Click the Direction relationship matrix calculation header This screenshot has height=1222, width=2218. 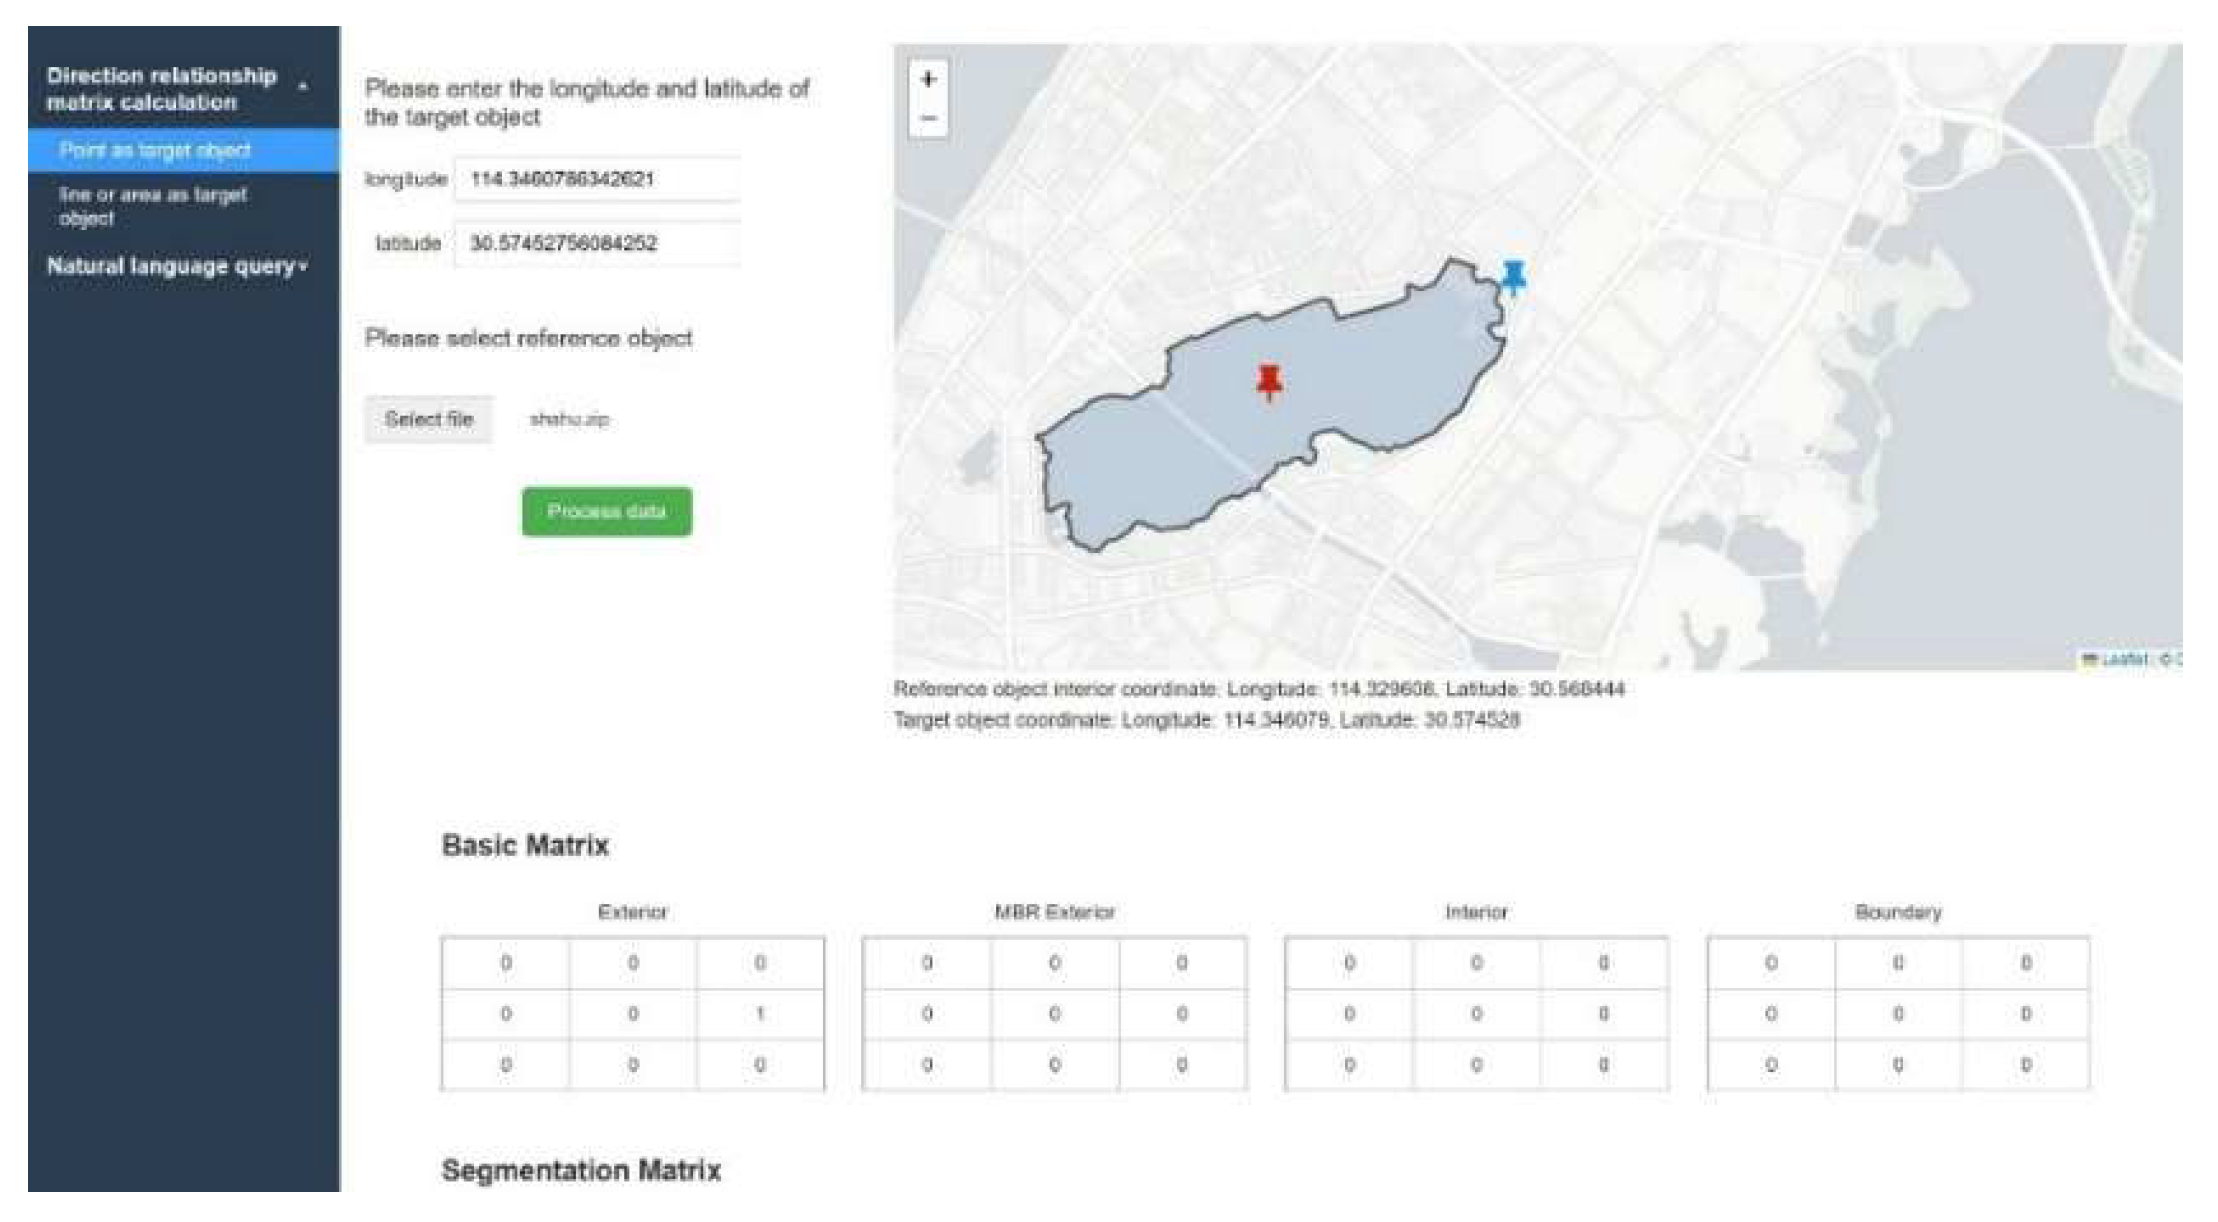(161, 89)
